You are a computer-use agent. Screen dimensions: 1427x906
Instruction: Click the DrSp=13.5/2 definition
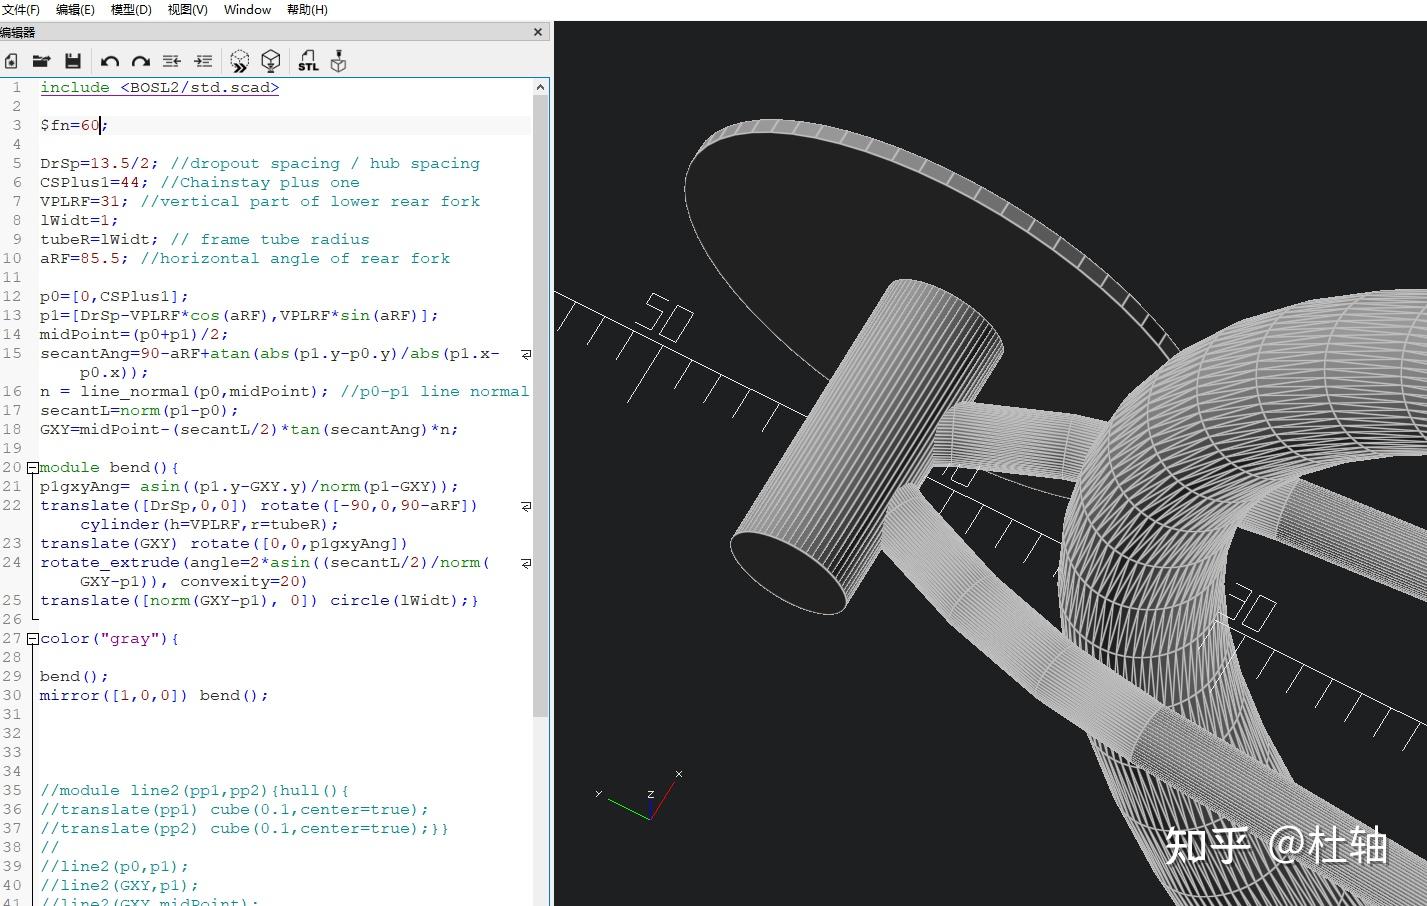[x=99, y=163]
